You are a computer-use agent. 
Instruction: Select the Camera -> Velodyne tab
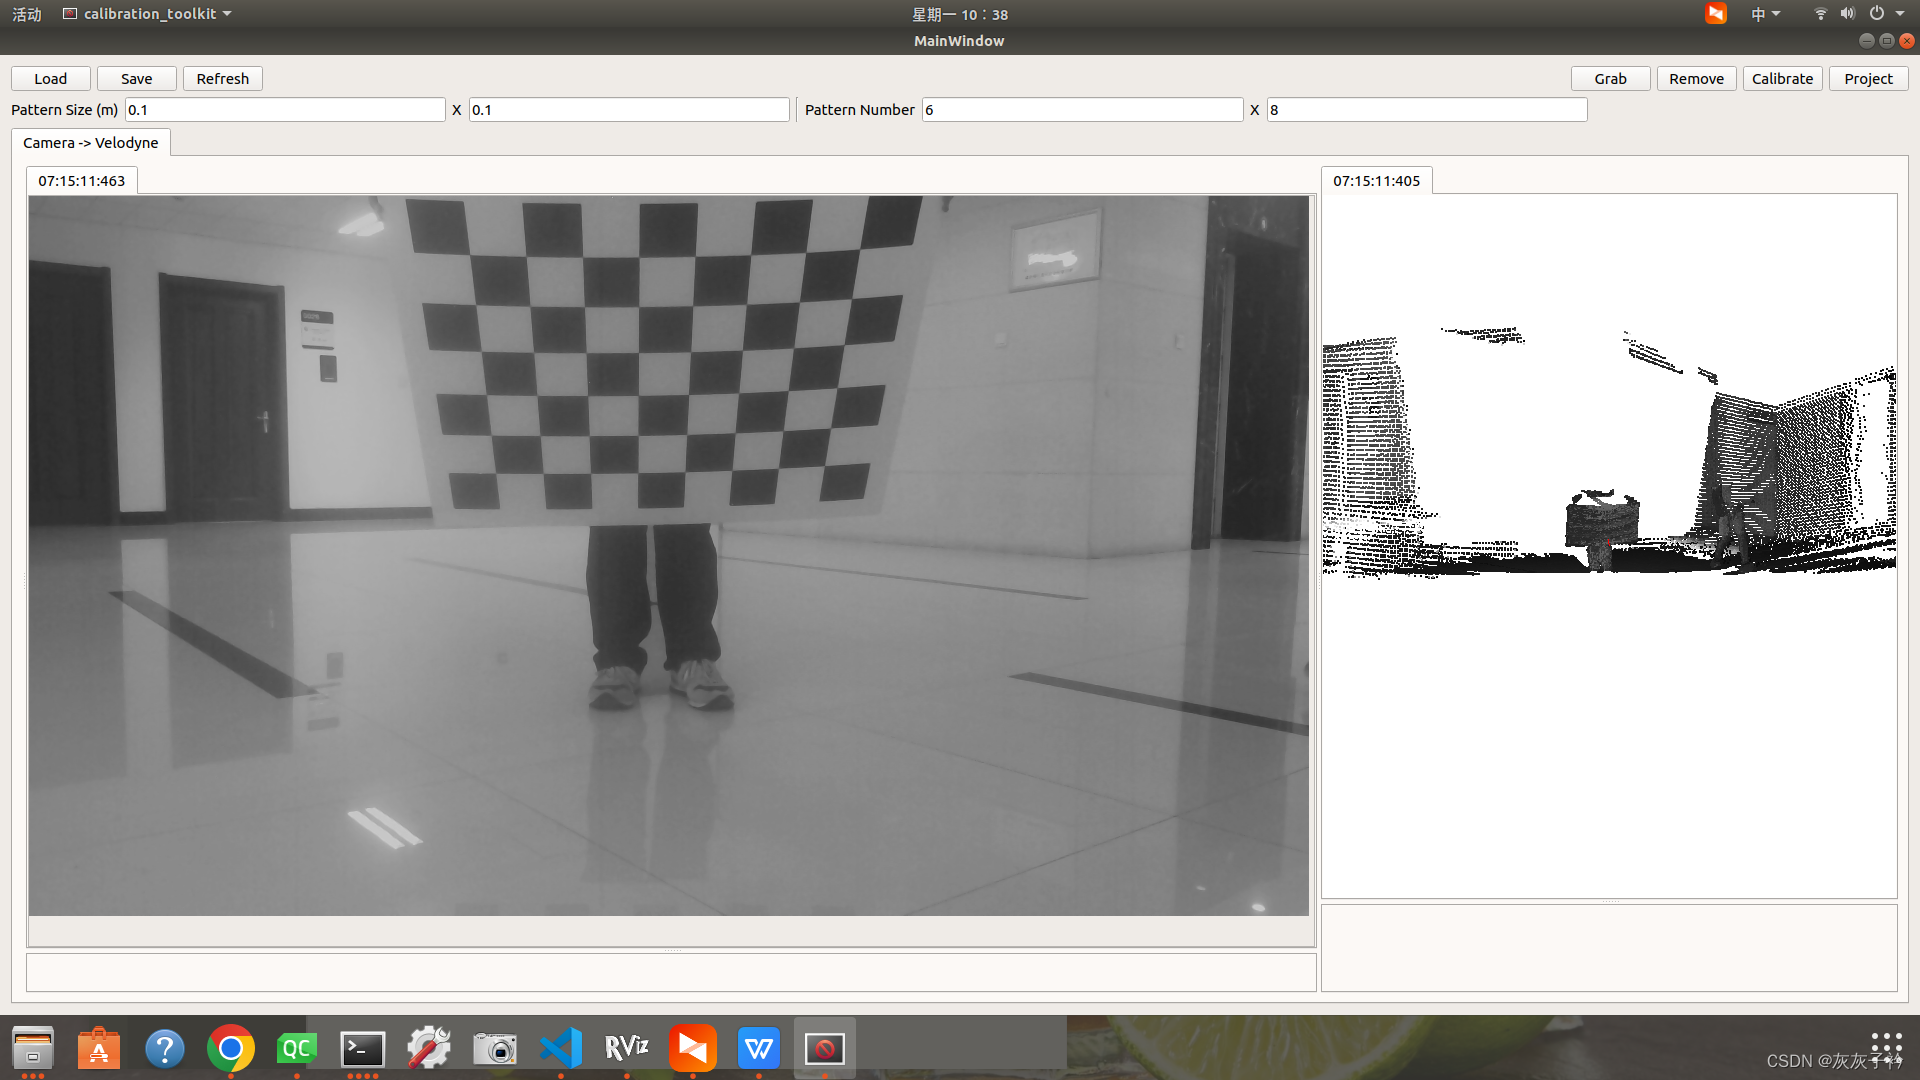pos(91,143)
